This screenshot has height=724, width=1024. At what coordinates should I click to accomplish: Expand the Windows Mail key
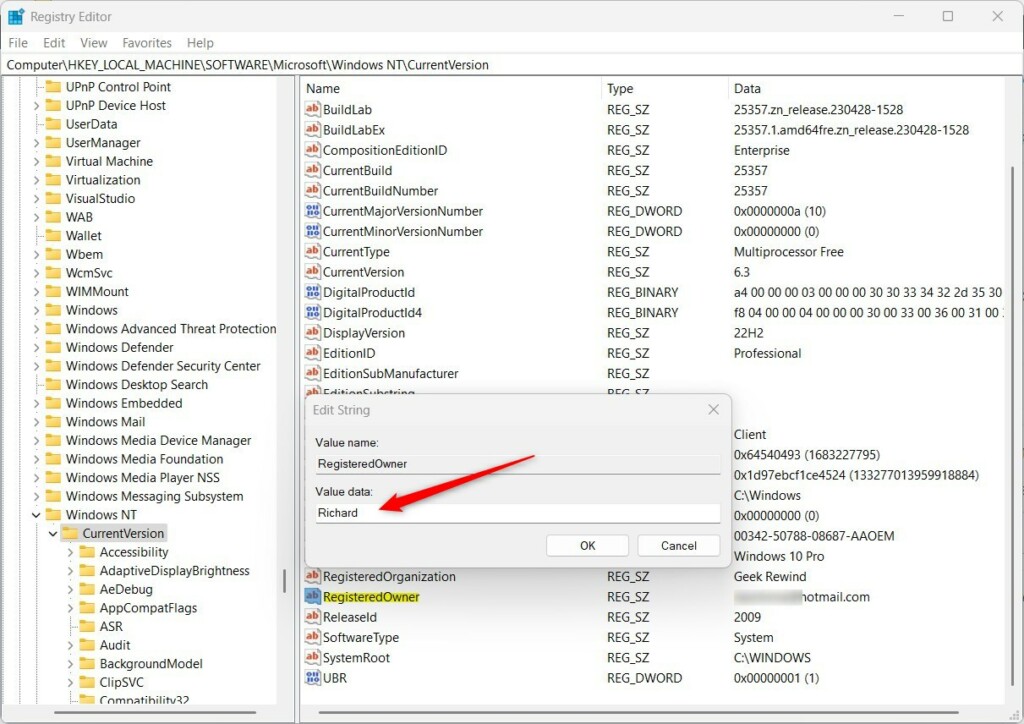[x=37, y=422]
